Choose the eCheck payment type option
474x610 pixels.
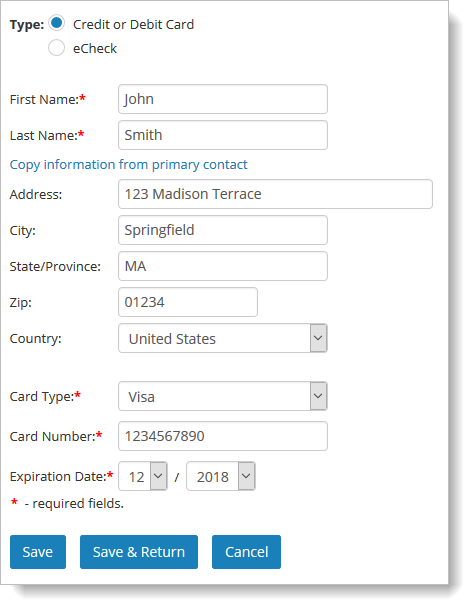(56, 48)
